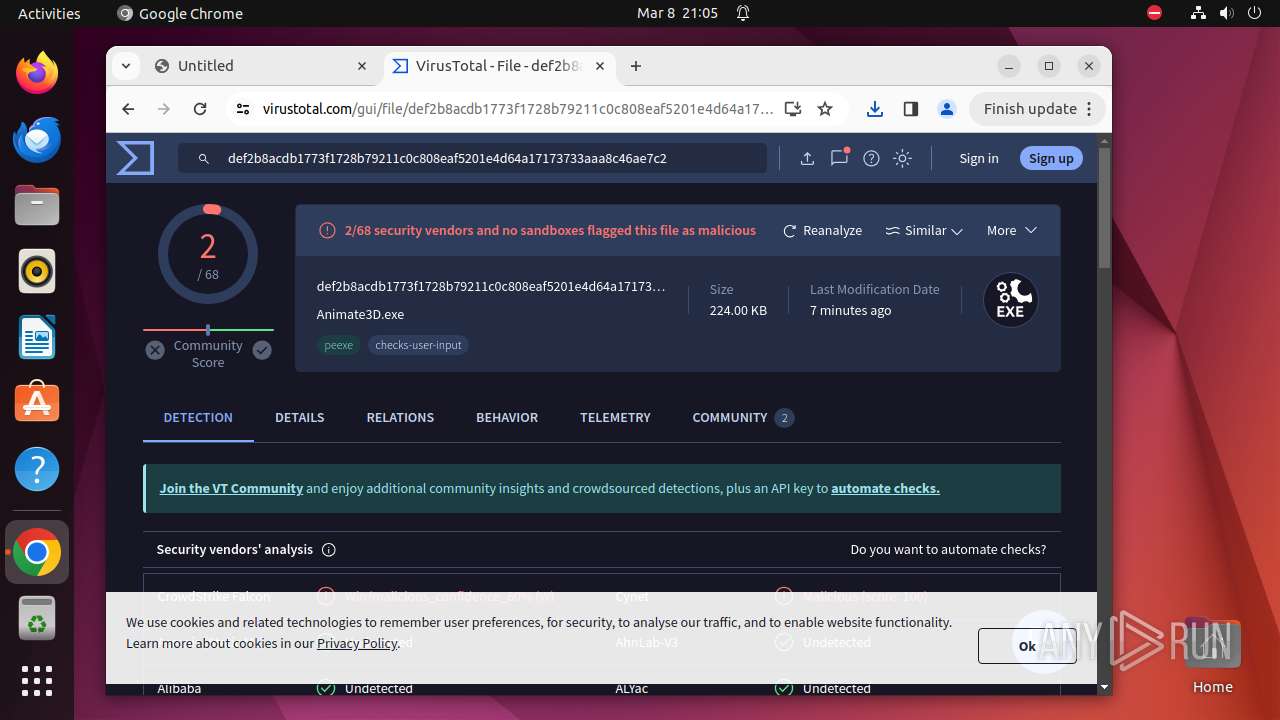Switch to the DETAILS tab

click(300, 417)
